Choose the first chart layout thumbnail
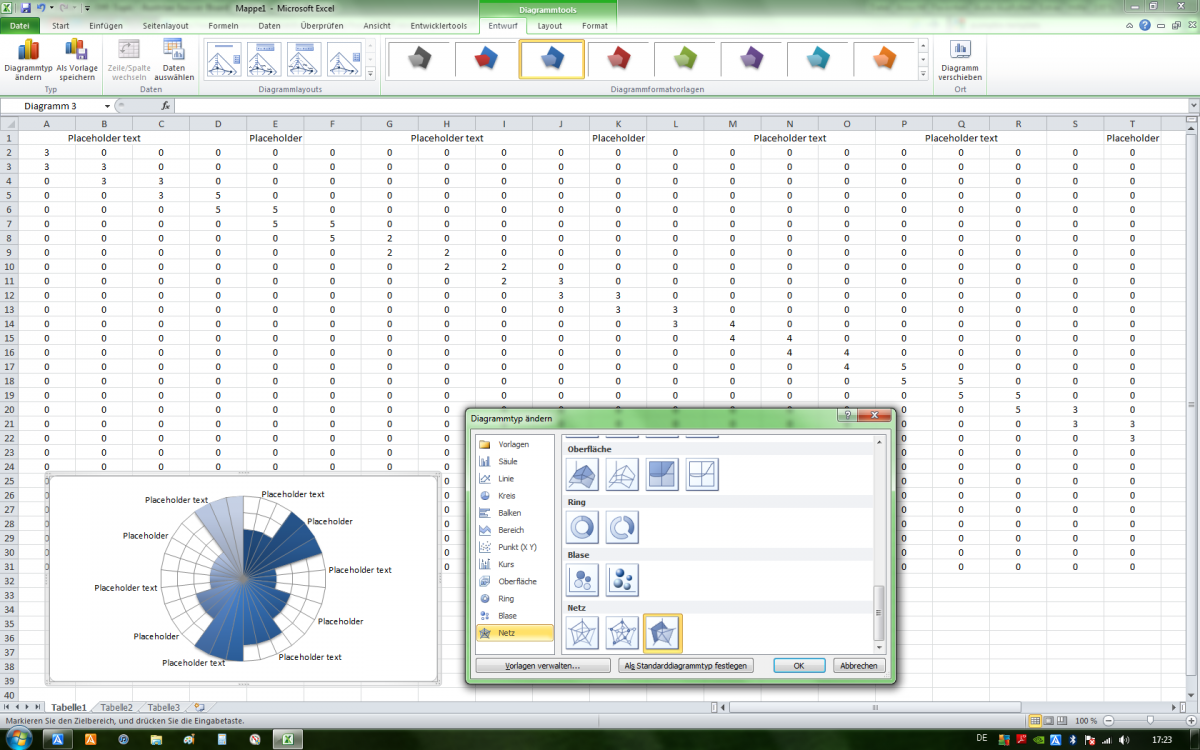This screenshot has width=1200, height=750. pos(224,60)
